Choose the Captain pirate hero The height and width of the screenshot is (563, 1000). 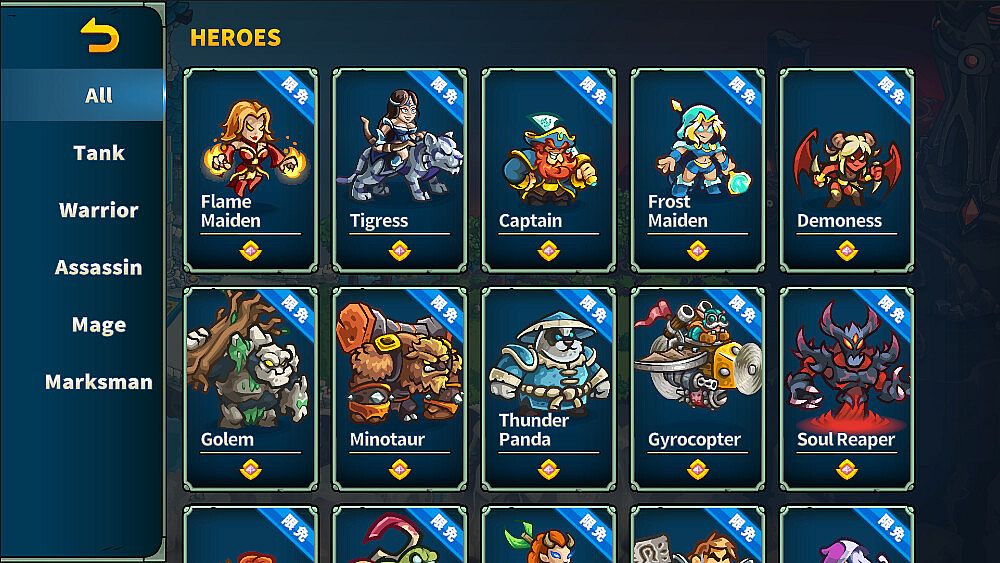point(549,171)
